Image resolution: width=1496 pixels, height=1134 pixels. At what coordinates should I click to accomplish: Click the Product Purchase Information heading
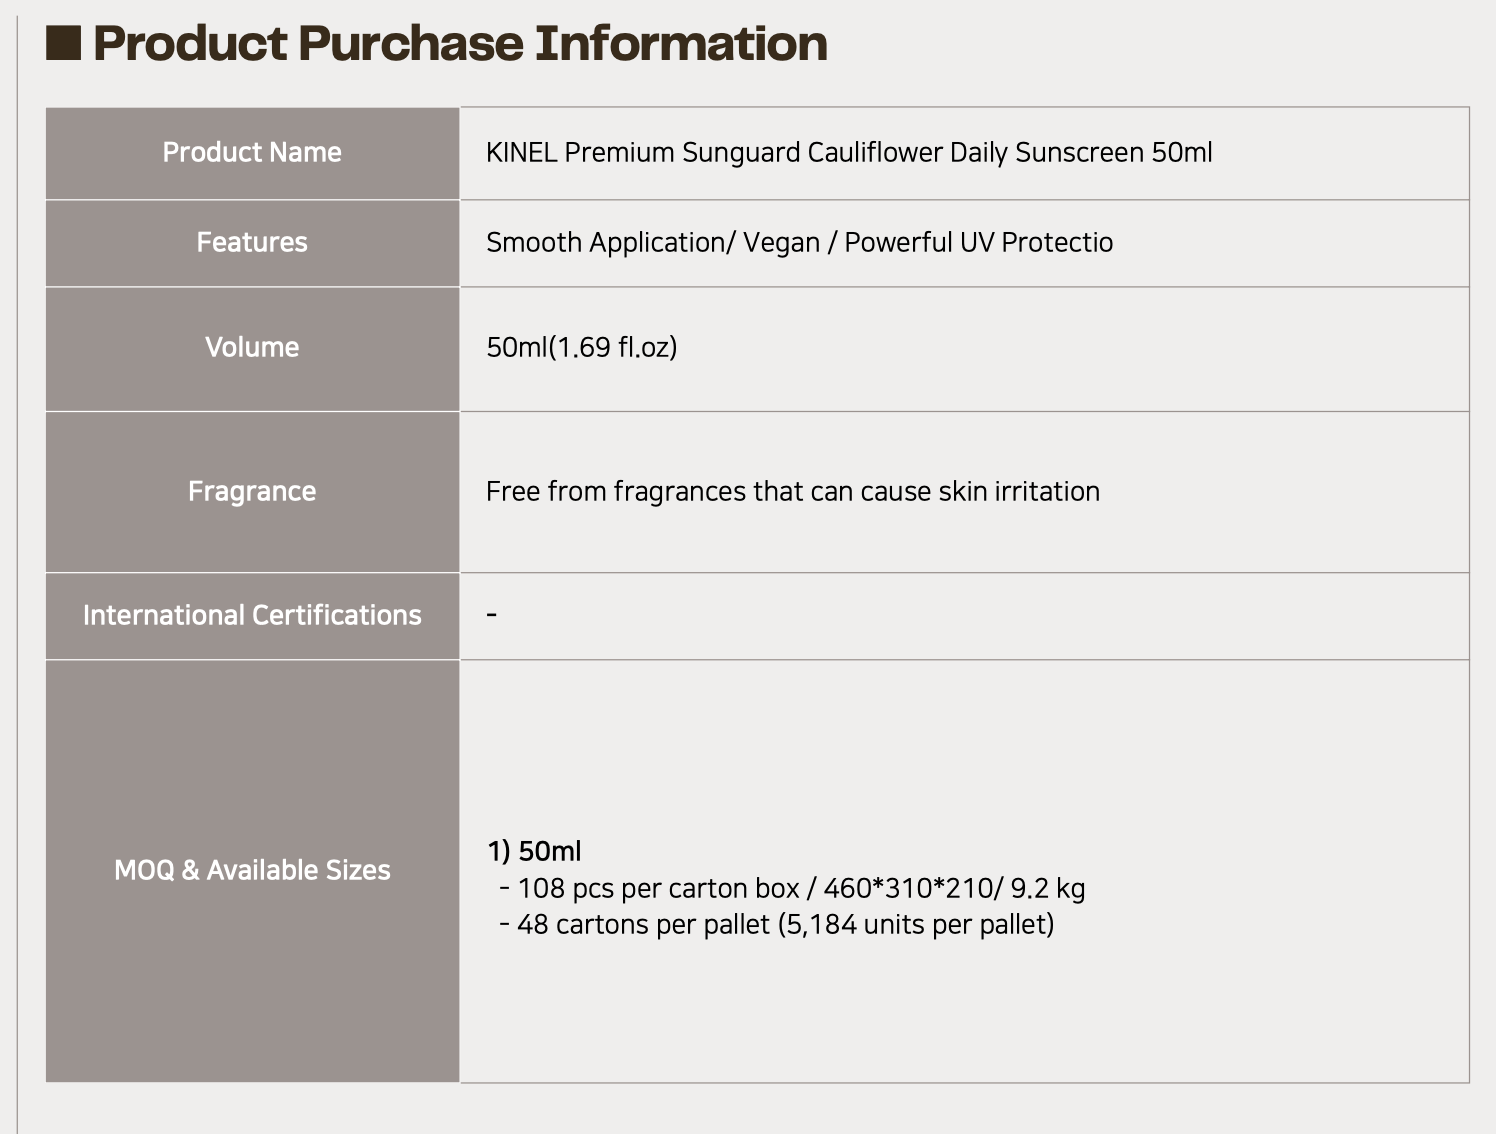(x=460, y=43)
